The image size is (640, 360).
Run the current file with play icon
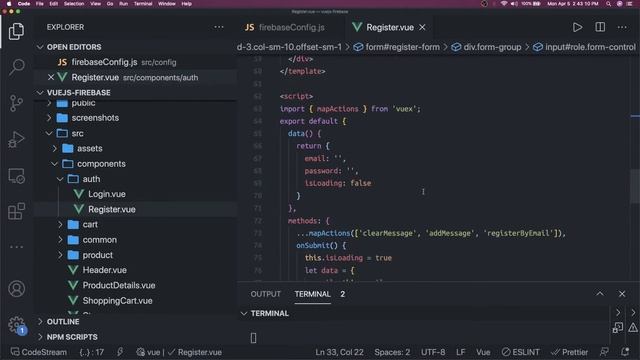577,27
